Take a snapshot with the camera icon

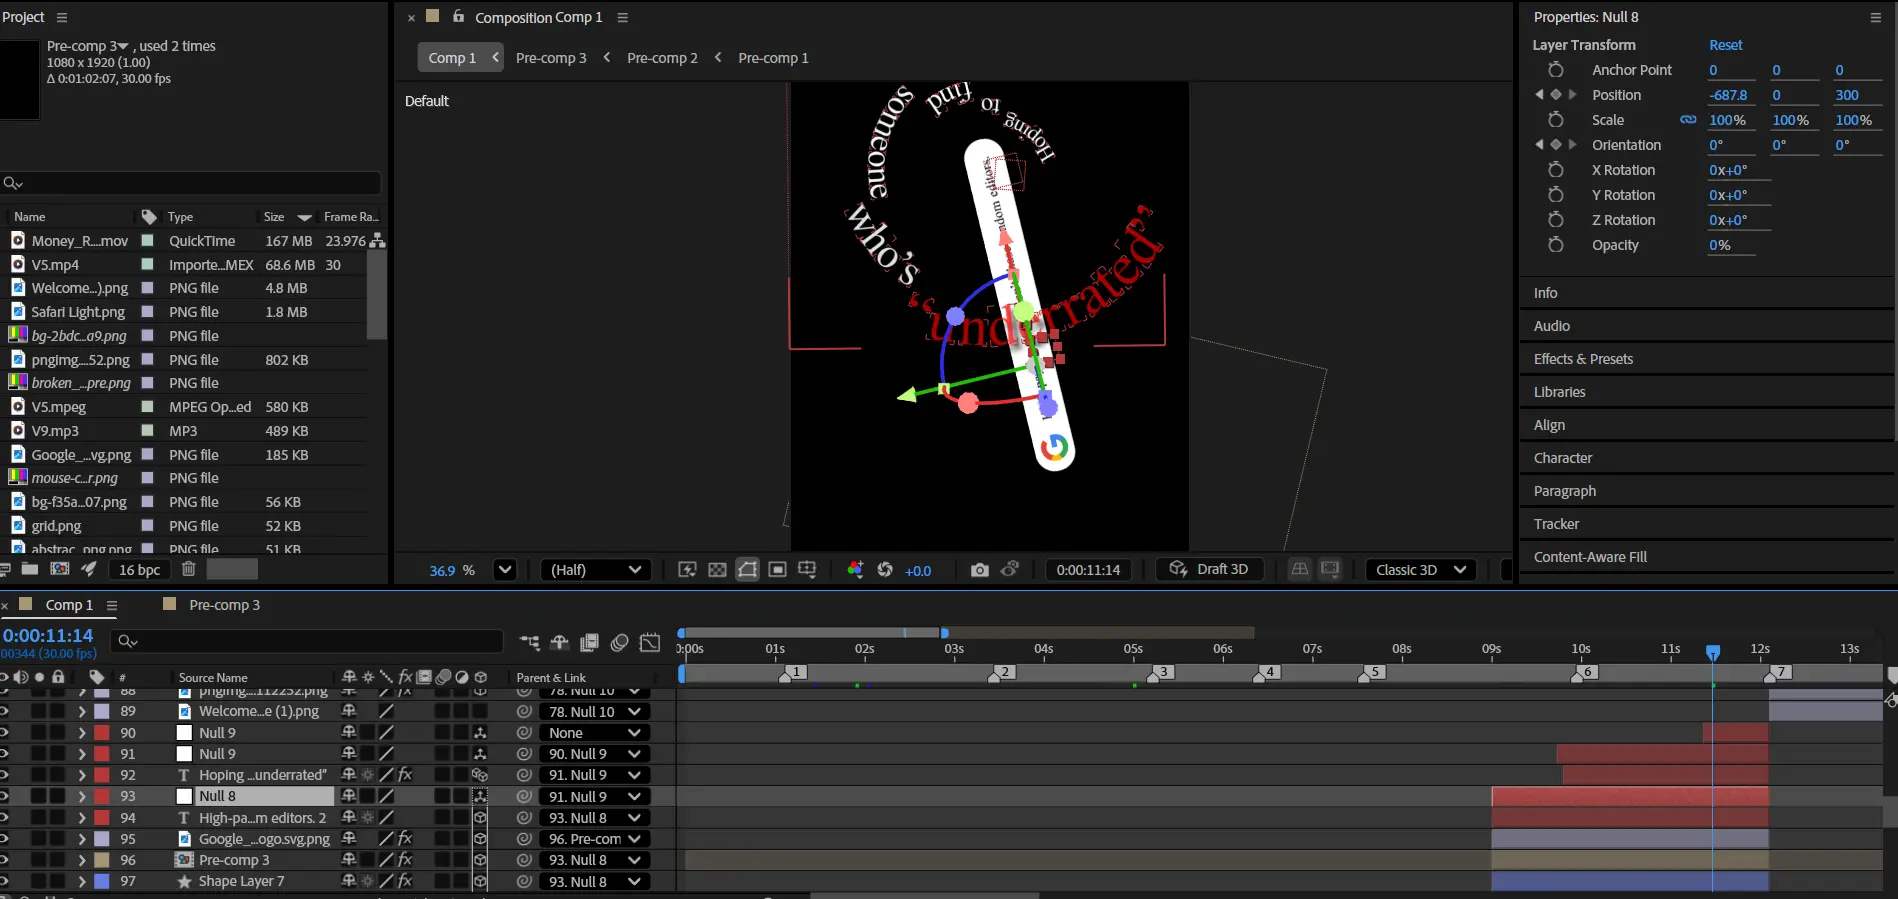tap(979, 570)
